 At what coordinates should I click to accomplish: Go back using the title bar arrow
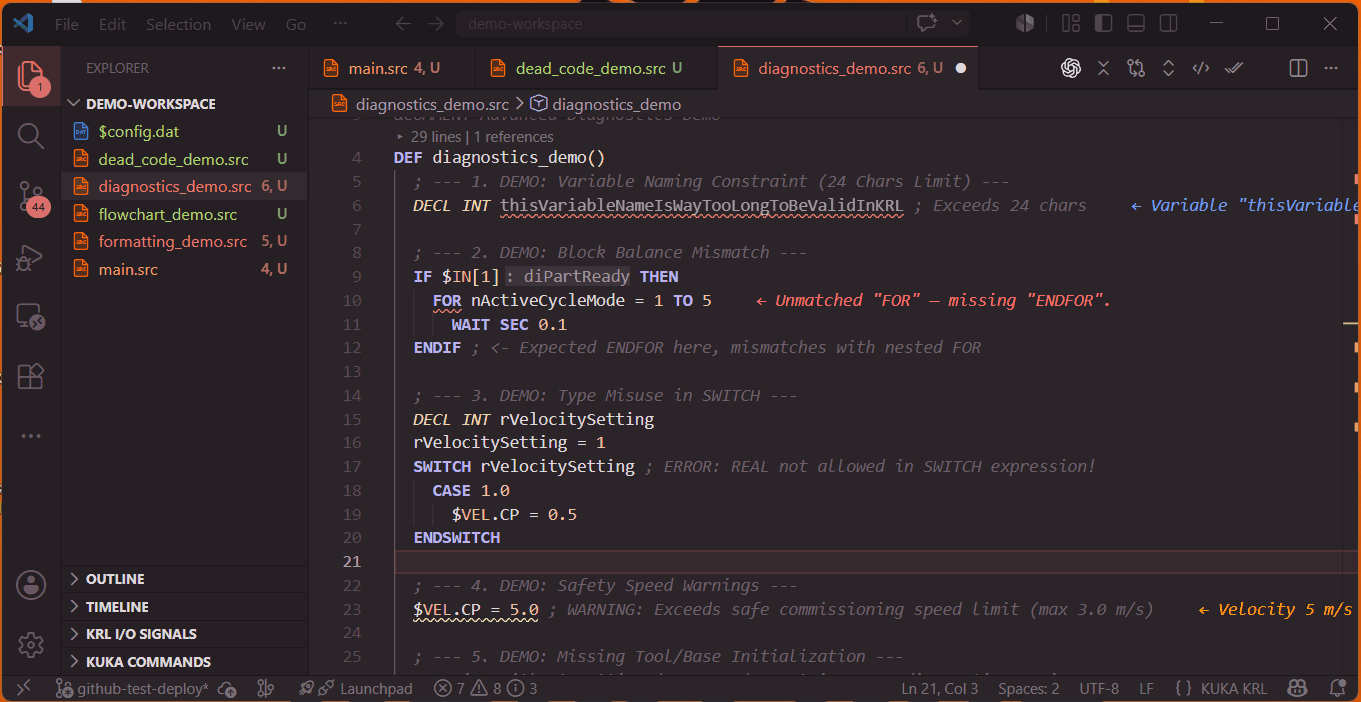click(x=403, y=24)
